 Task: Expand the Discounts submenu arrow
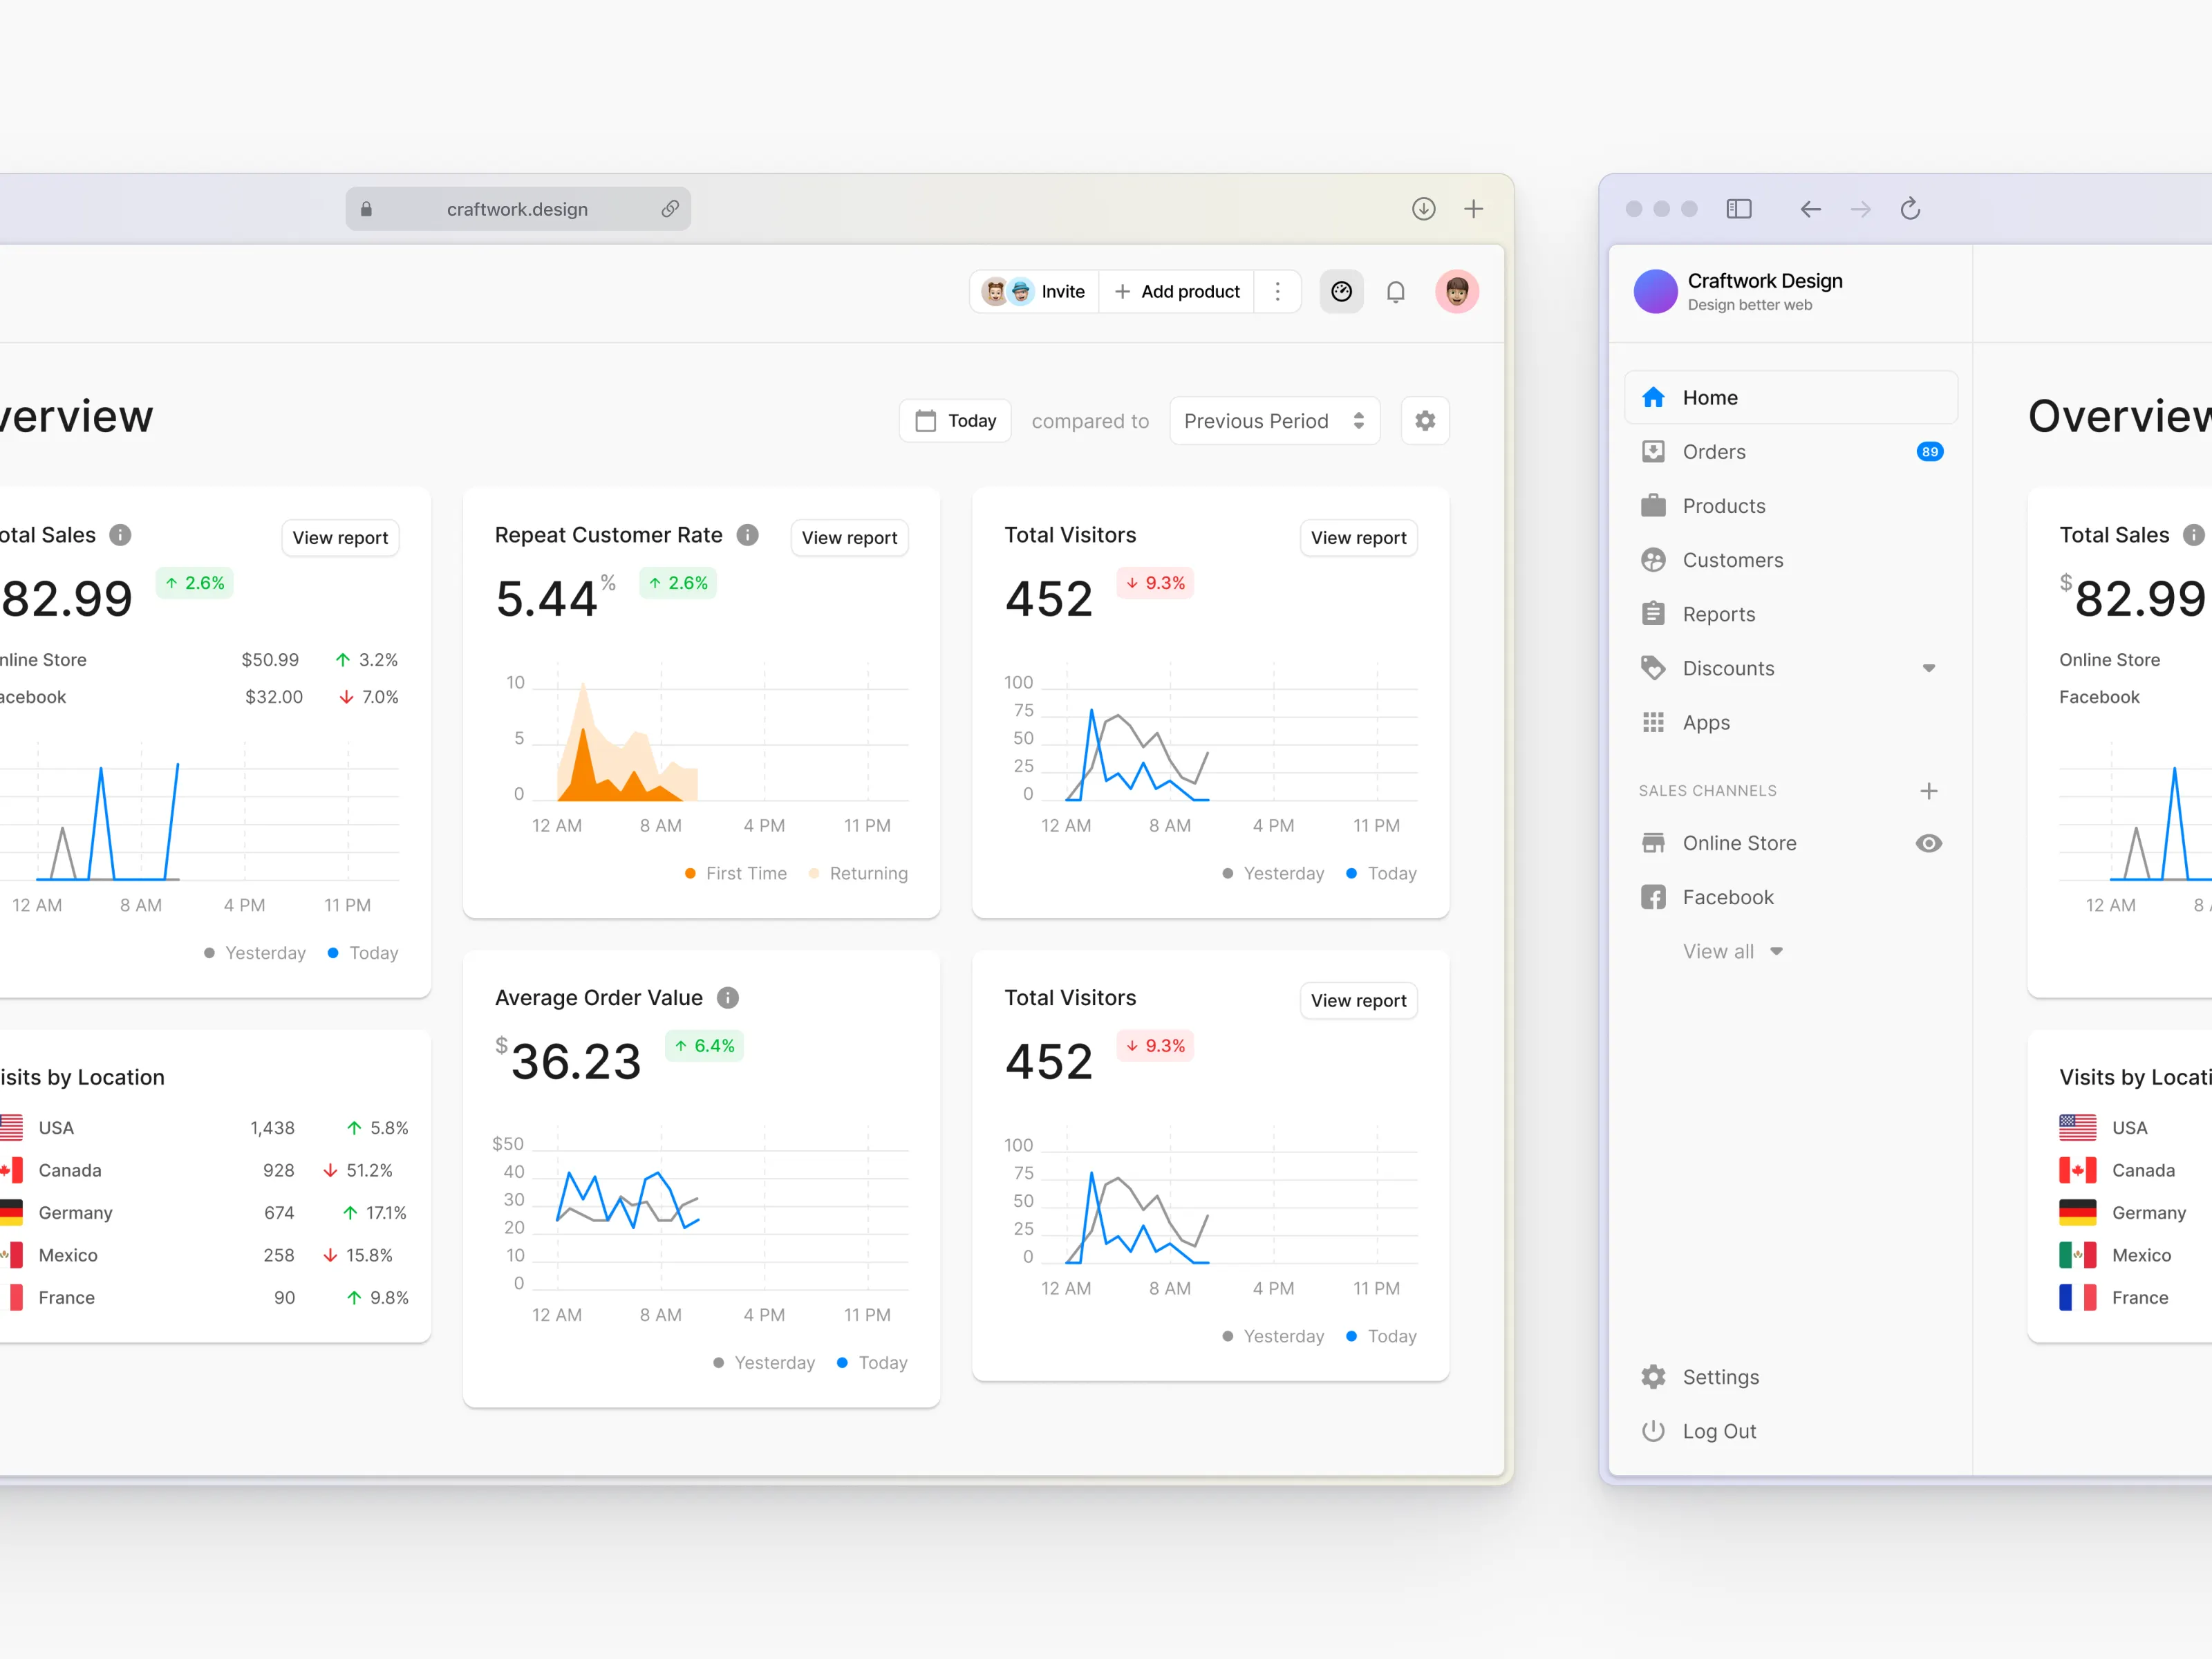1929,668
